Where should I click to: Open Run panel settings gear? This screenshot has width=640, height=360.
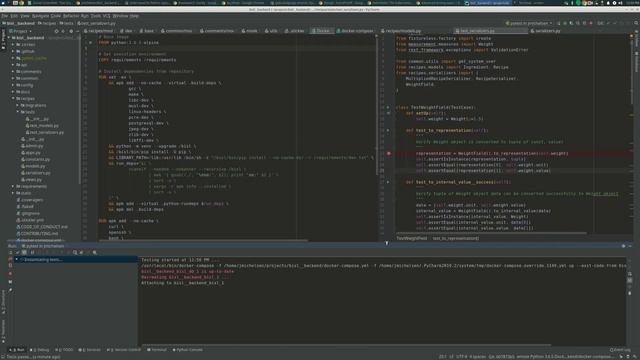click(623, 246)
